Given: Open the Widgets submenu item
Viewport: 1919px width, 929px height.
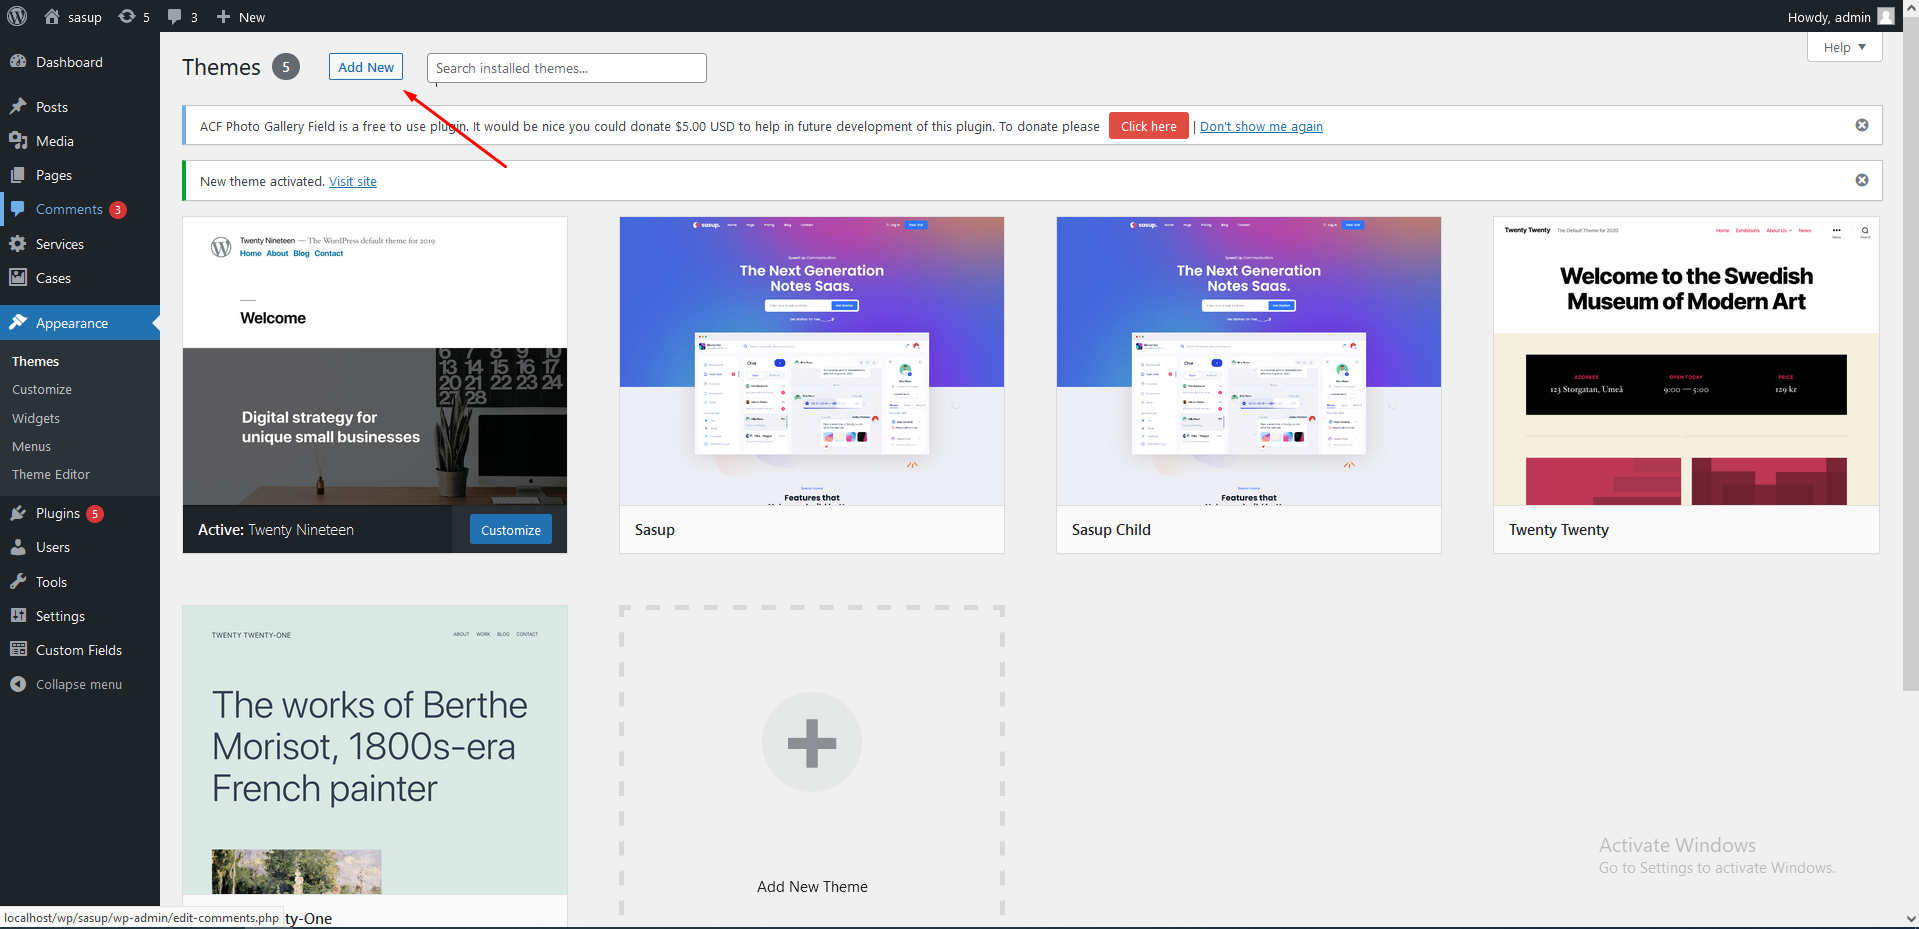Looking at the screenshot, I should [x=36, y=418].
